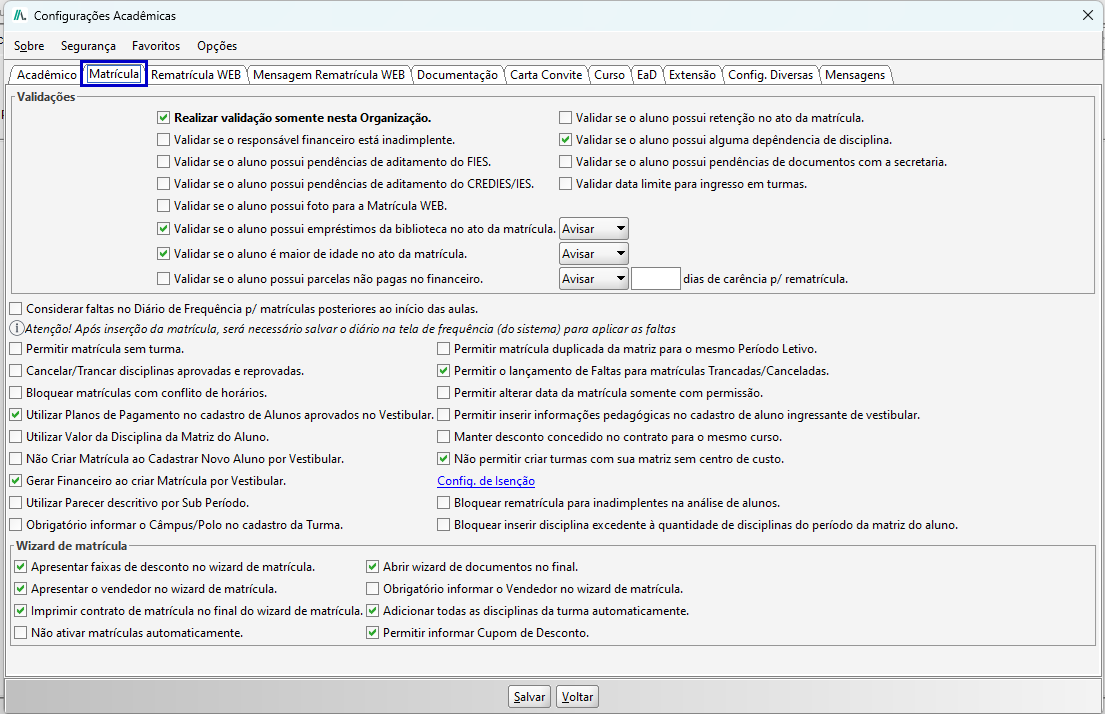Image resolution: width=1110 pixels, height=721 pixels.
Task: Open the Config. de Isenção link
Action: coord(486,481)
